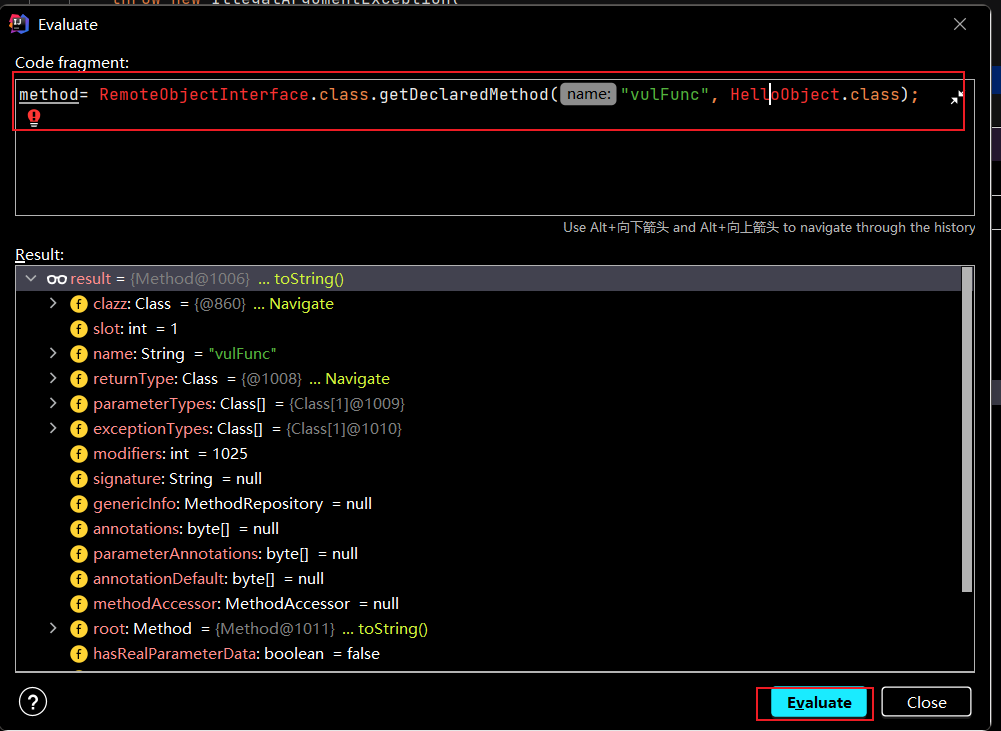
Task: Click the field icon next to genericInfo
Action: click(x=79, y=504)
